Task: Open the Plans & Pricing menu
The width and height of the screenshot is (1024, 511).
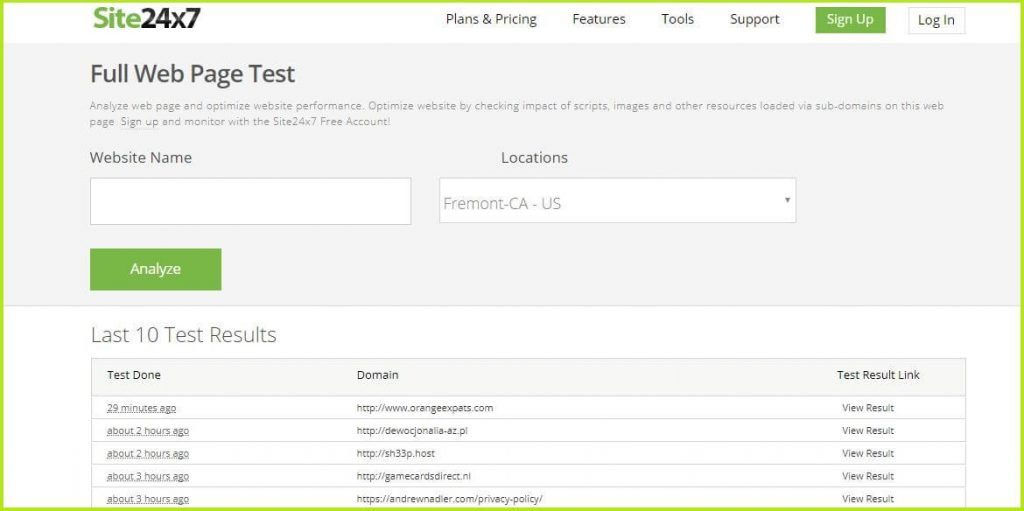Action: [491, 20]
